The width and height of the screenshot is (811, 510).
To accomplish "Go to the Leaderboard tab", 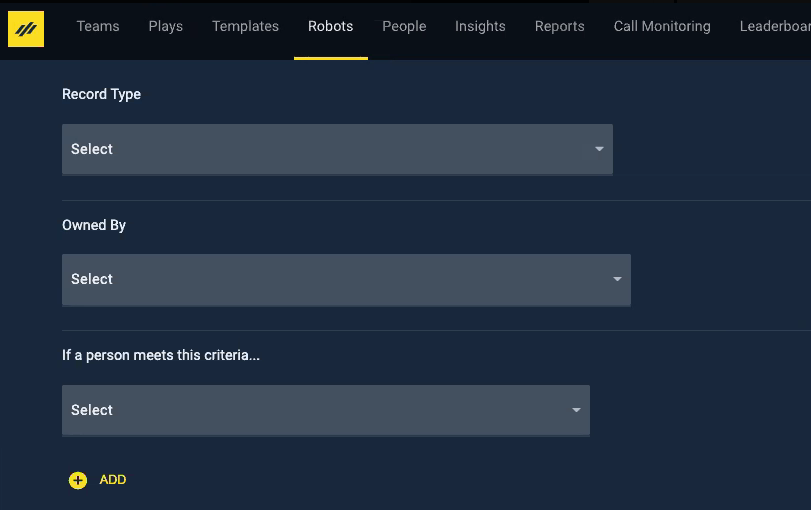I will (x=774, y=26).
